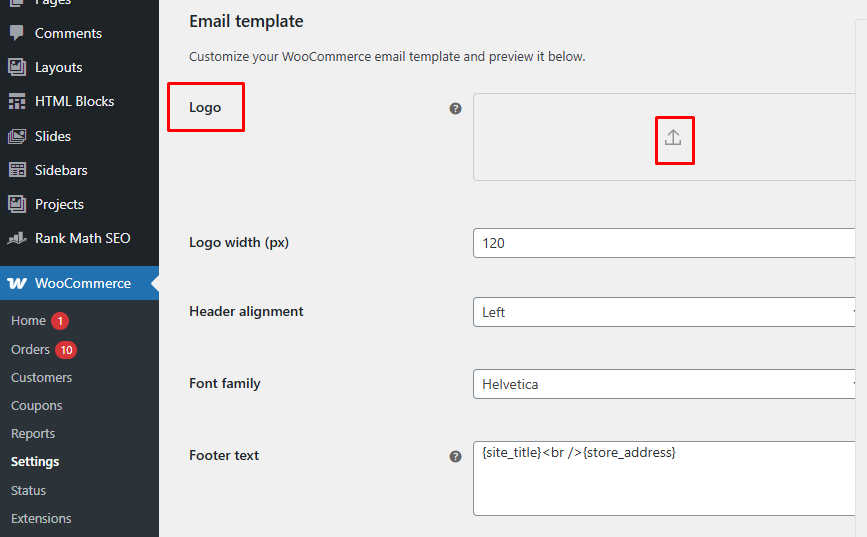
Task: Open WooCommerce Customers page
Action: tap(41, 377)
